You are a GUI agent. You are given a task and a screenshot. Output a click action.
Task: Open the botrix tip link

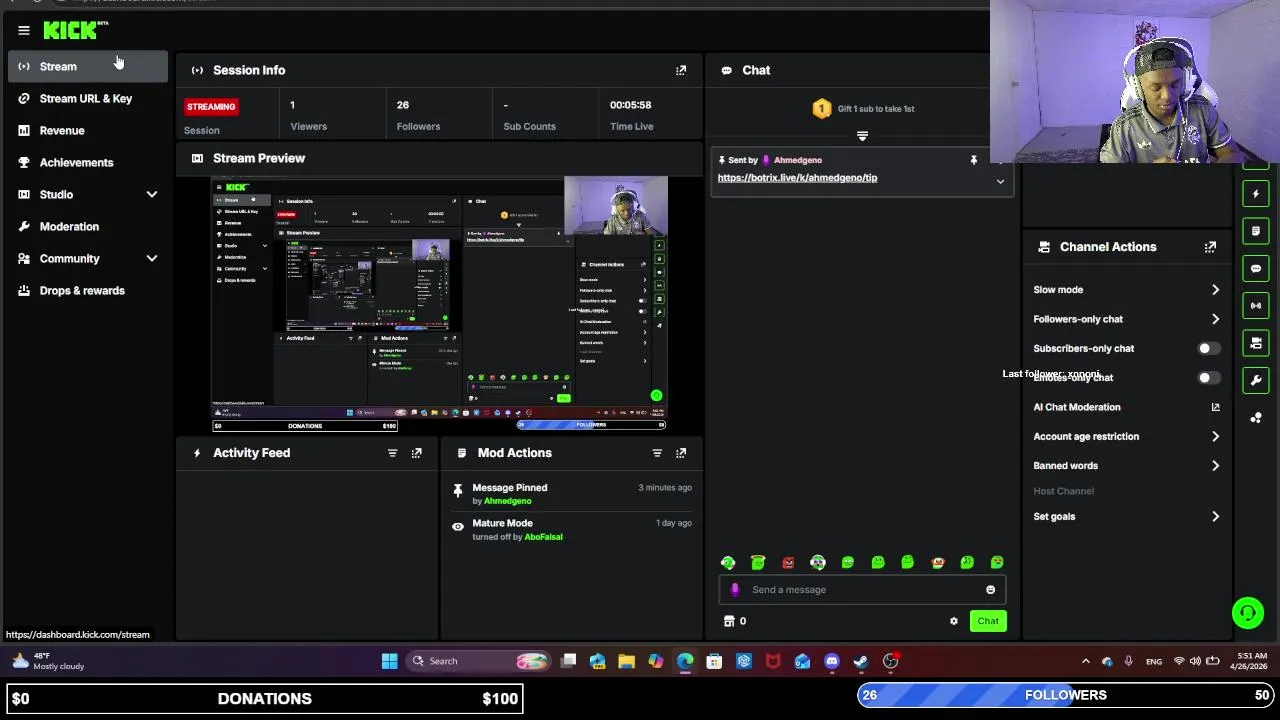pos(797,178)
